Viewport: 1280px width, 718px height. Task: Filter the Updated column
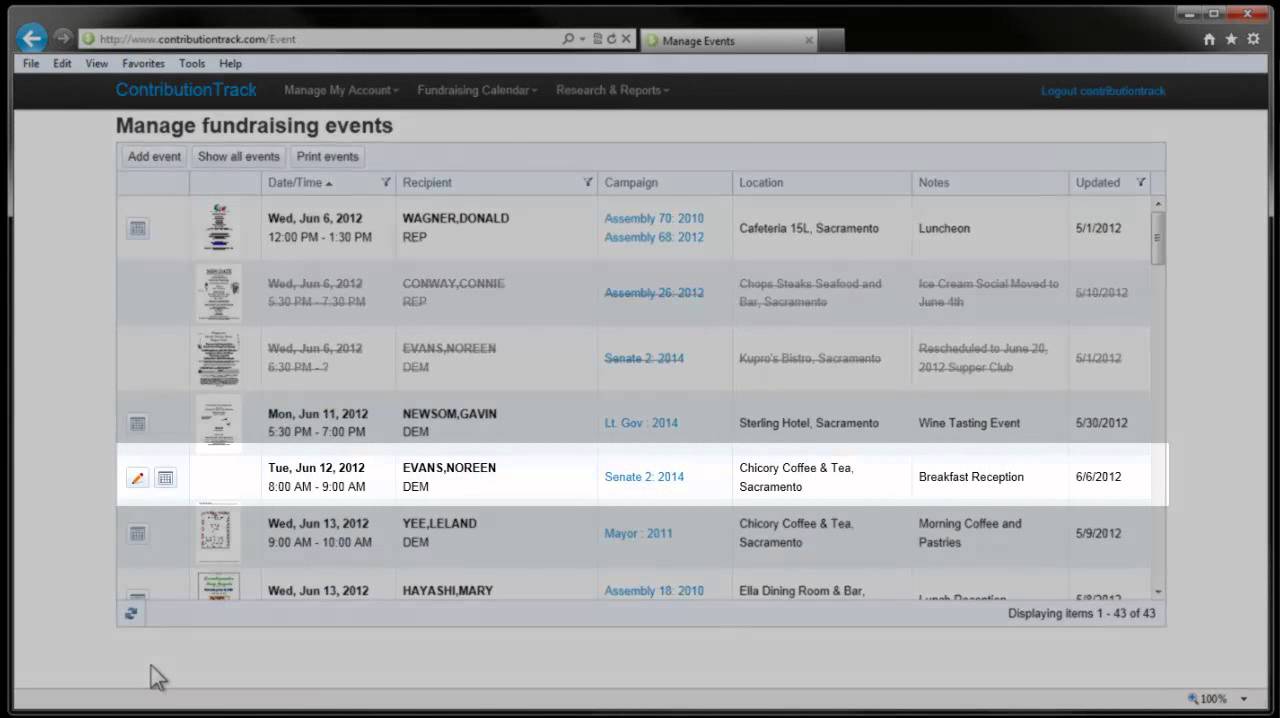(1140, 182)
